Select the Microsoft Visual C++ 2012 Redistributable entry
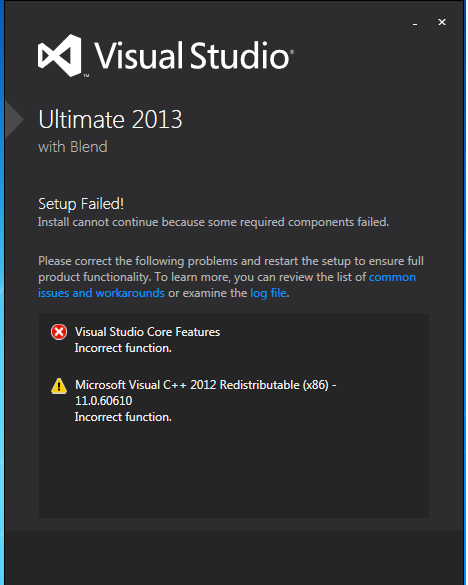This screenshot has width=468, height=585. coord(206,385)
